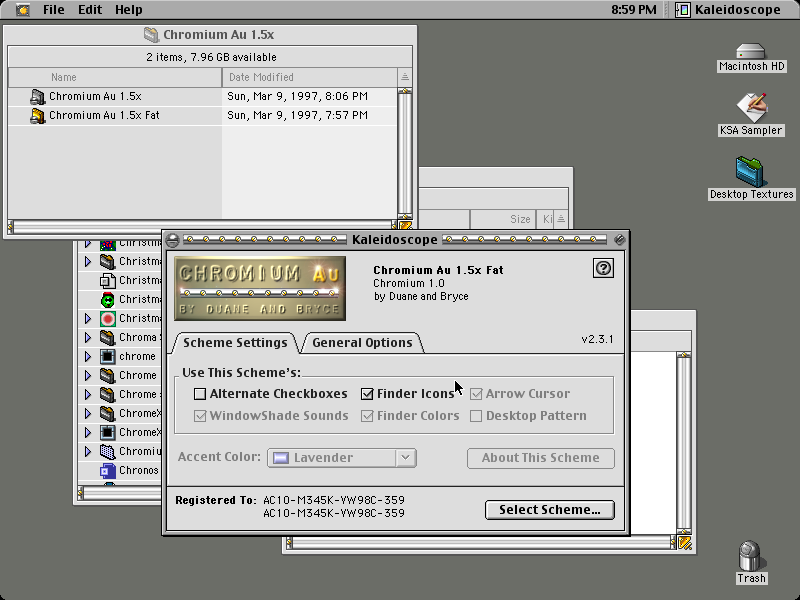
Task: Select the Chromium Au 1.5x Fat file icon
Action: (x=37, y=116)
